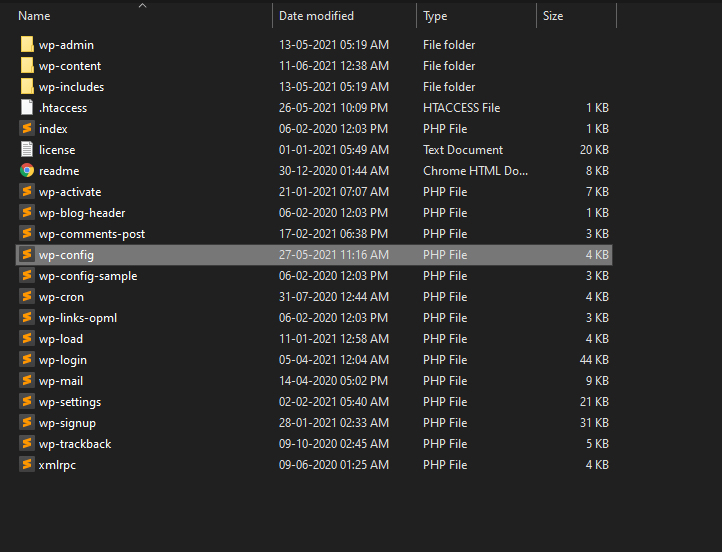Click the wp-admin folder icon
The image size is (722, 552).
[27, 45]
